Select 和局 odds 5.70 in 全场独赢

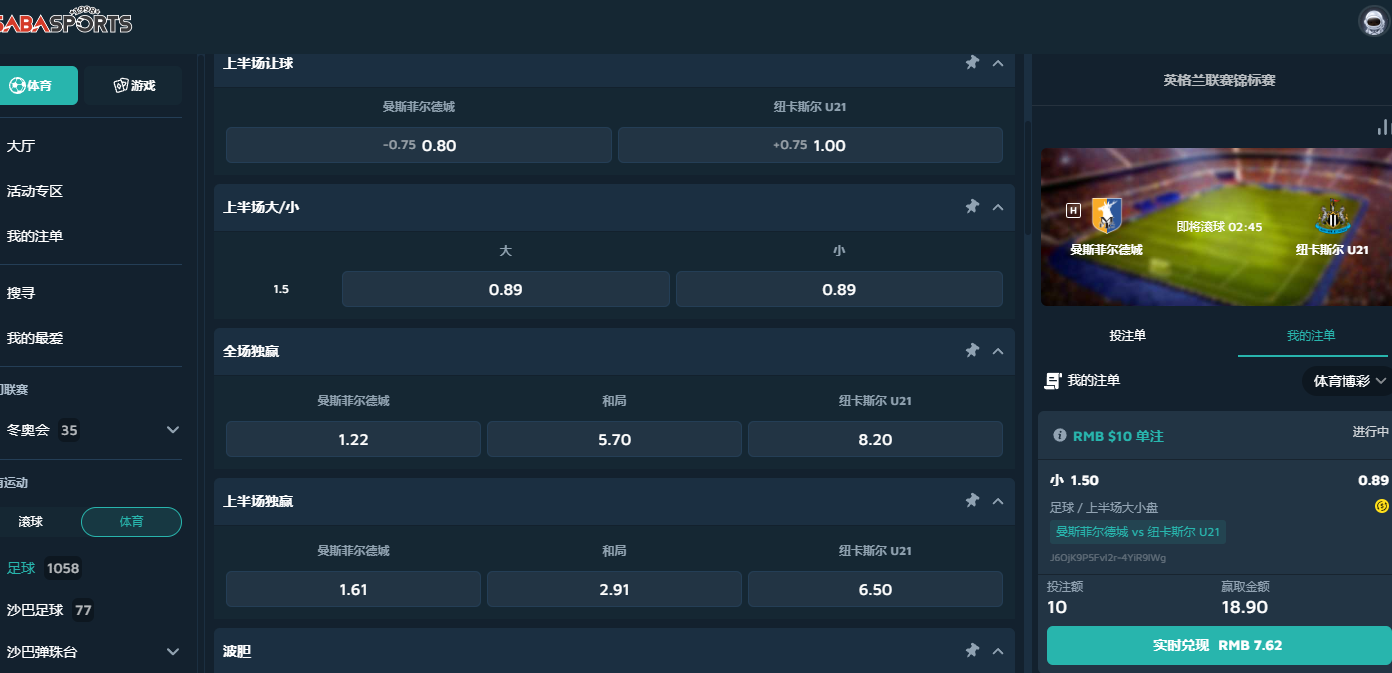[x=614, y=439]
